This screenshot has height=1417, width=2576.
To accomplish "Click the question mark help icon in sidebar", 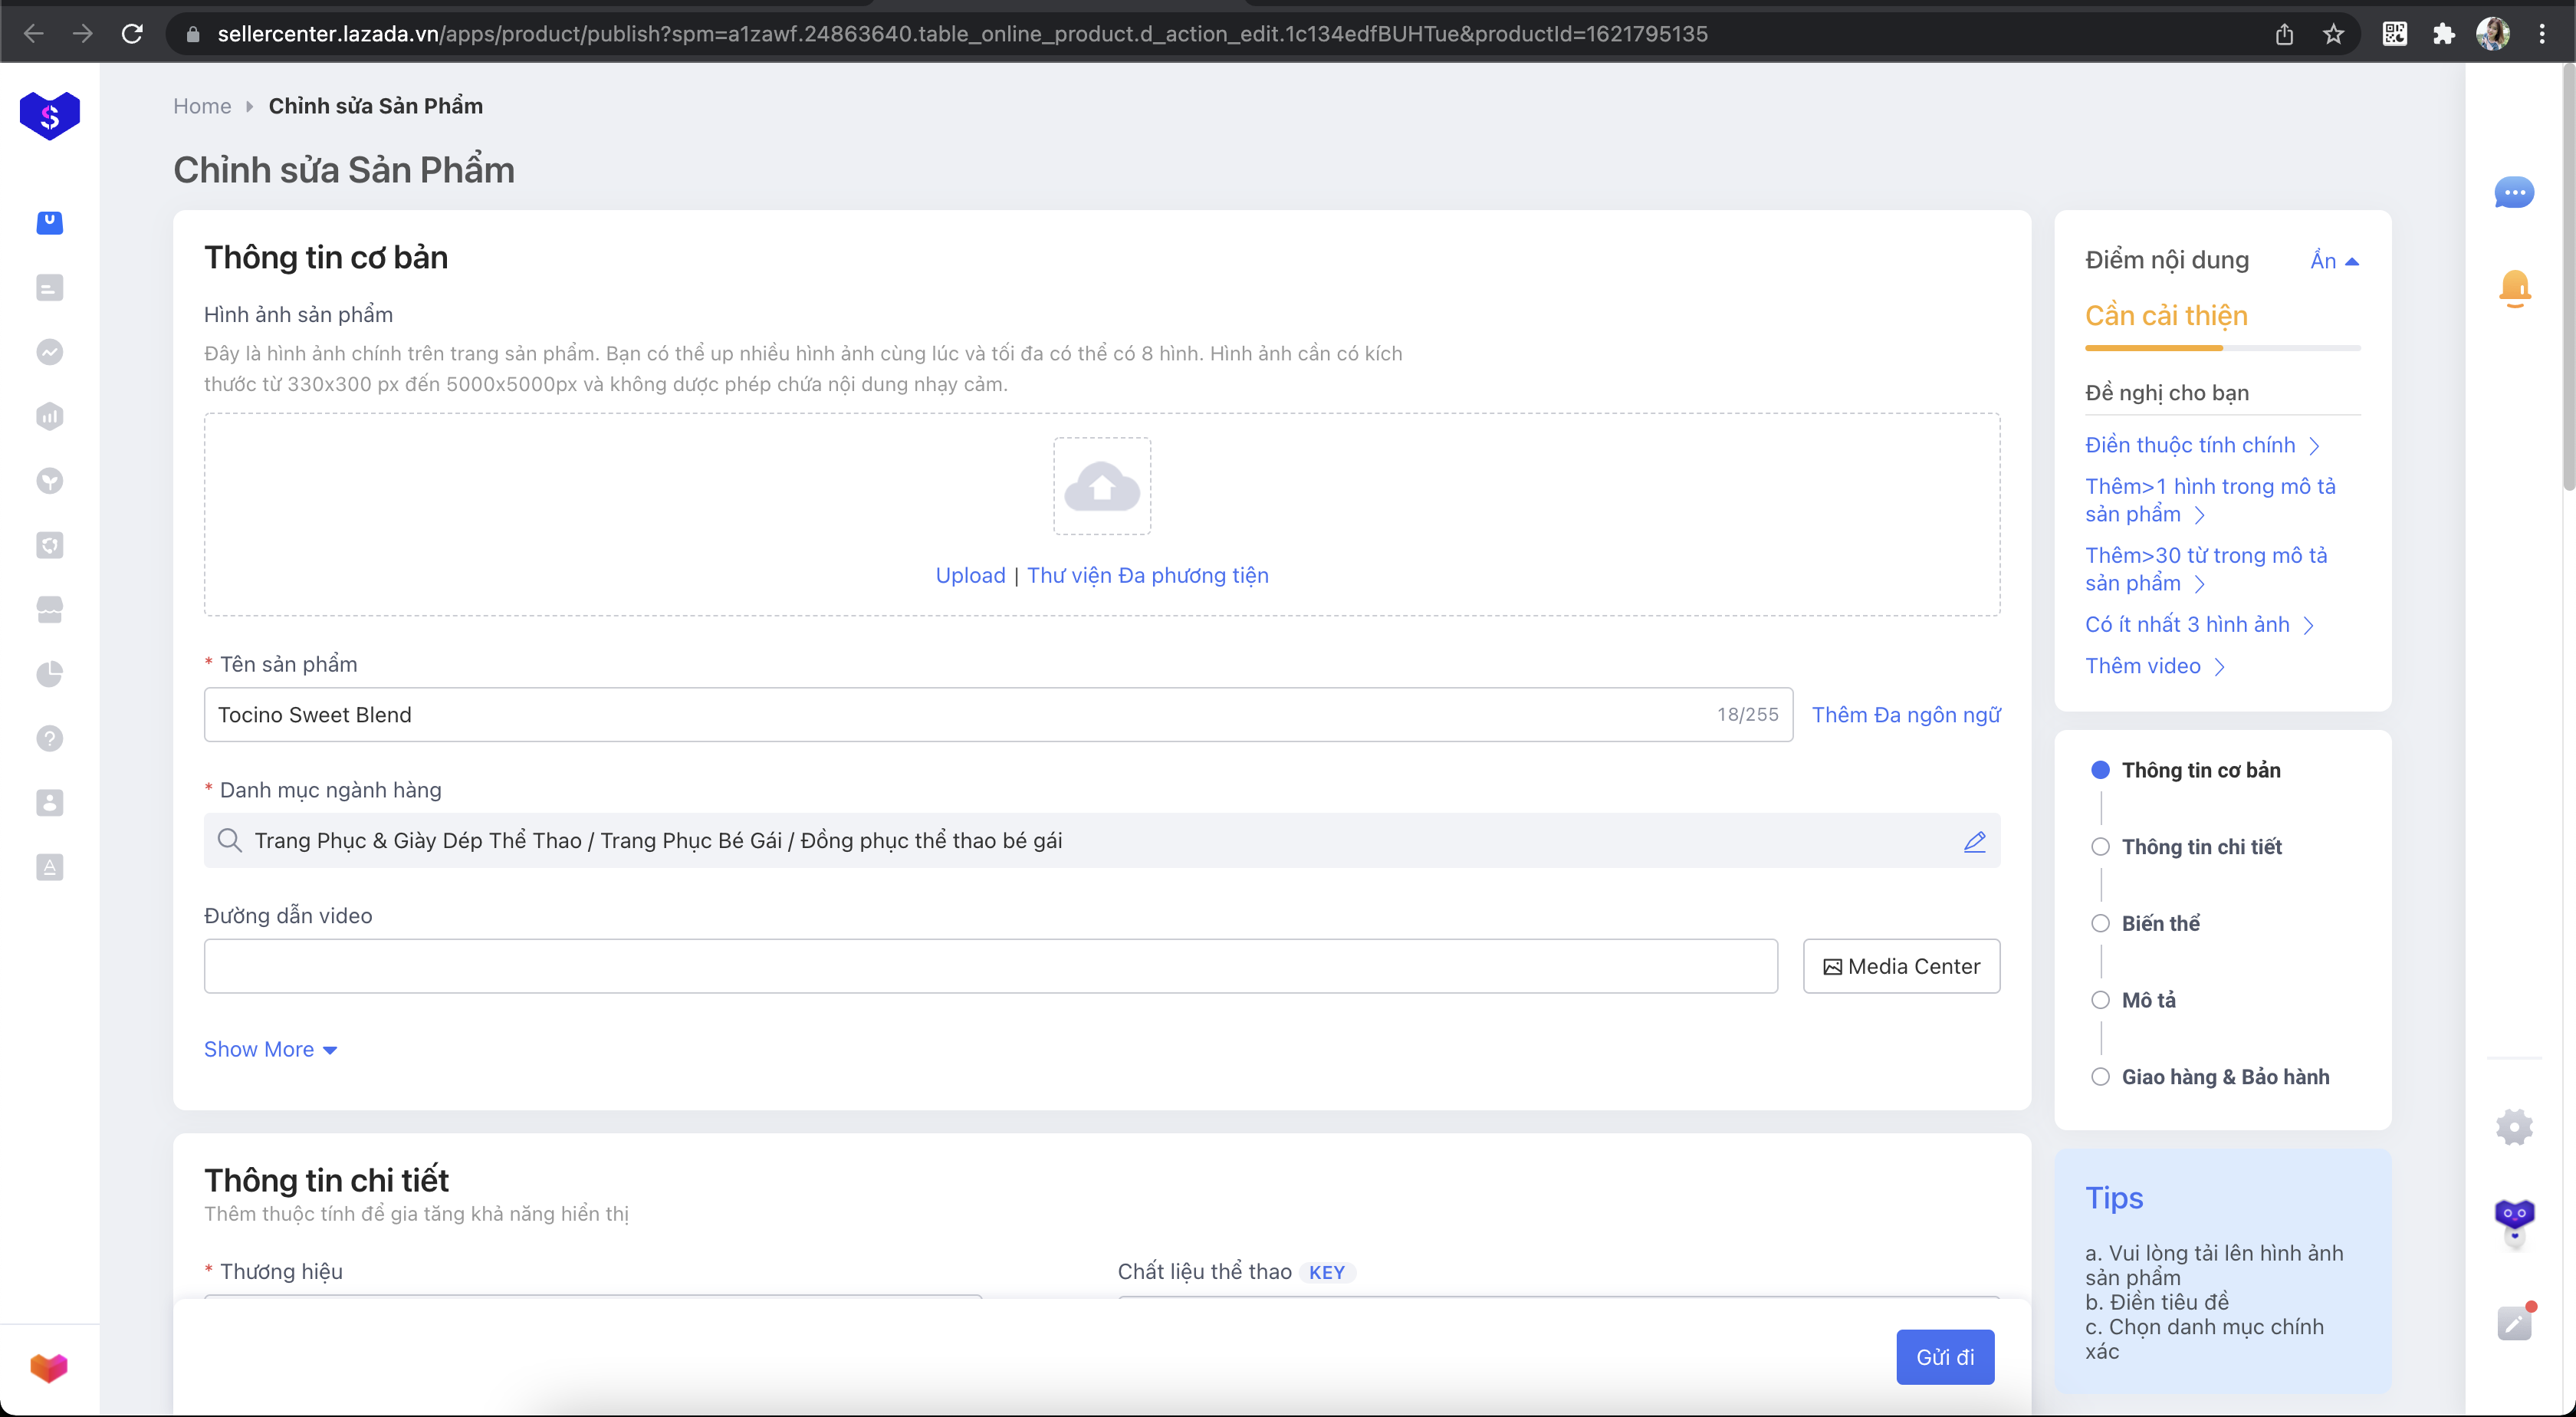I will pos(49,738).
